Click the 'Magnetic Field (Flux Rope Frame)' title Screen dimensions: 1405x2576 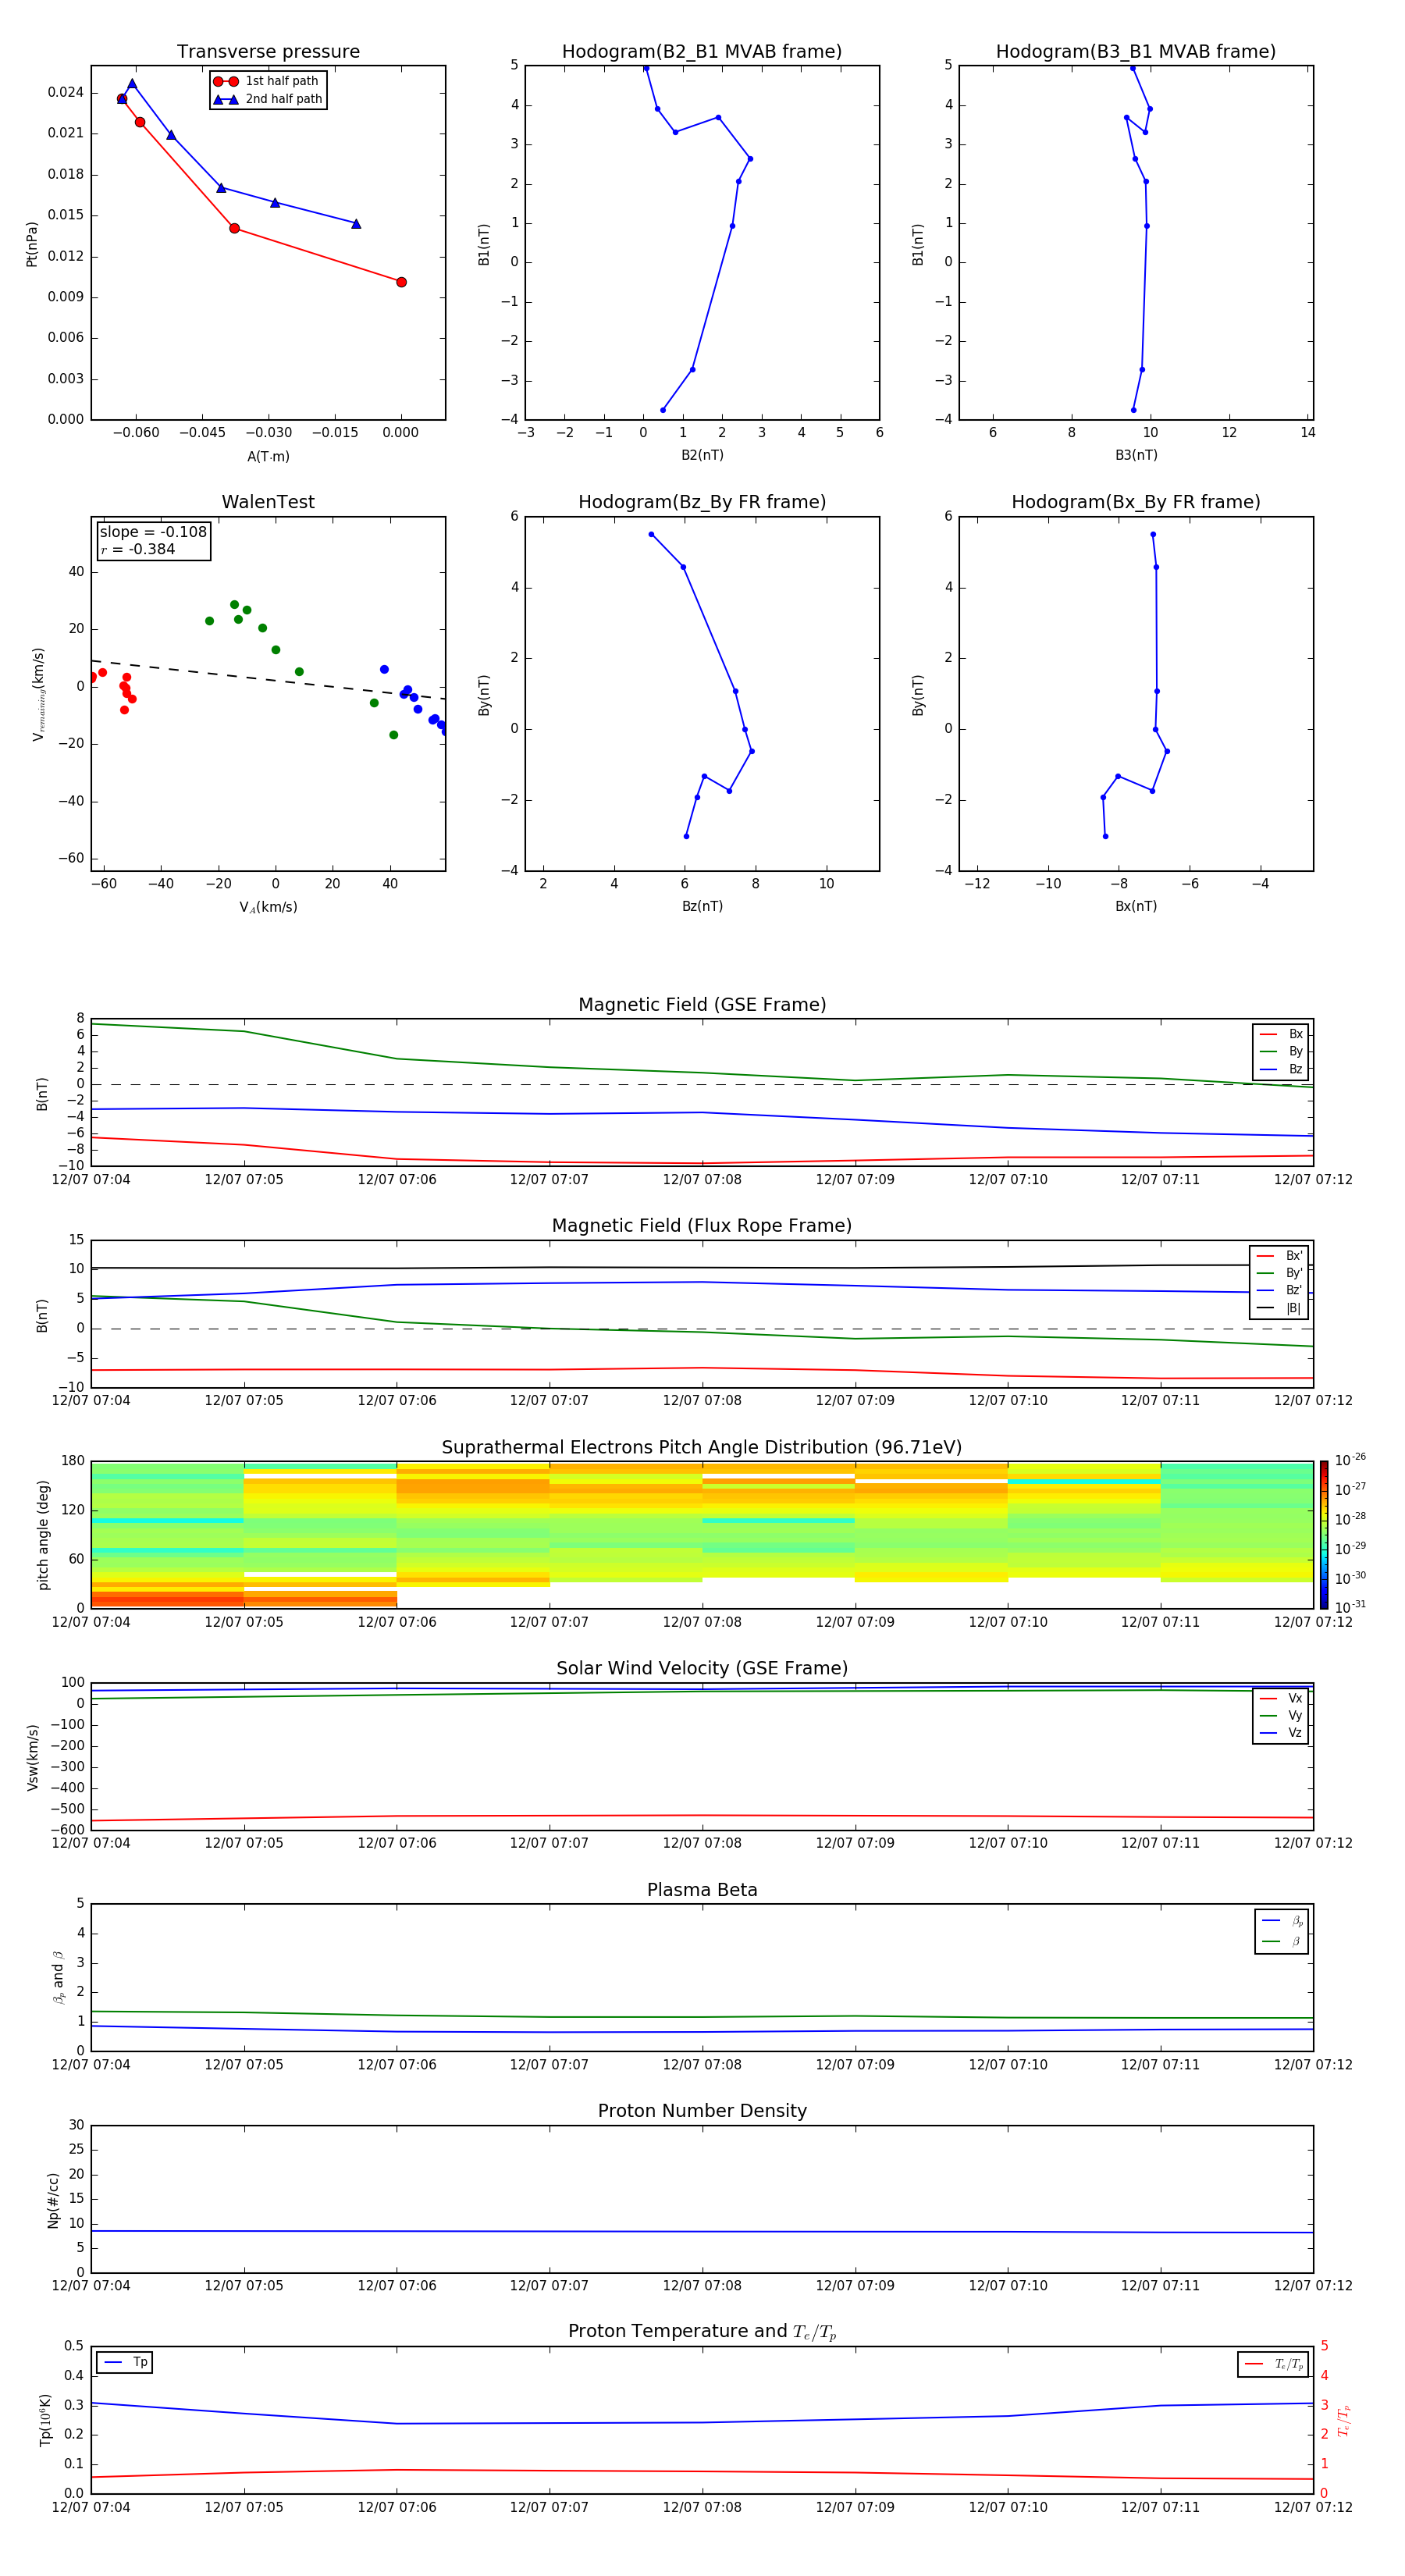coord(702,1225)
